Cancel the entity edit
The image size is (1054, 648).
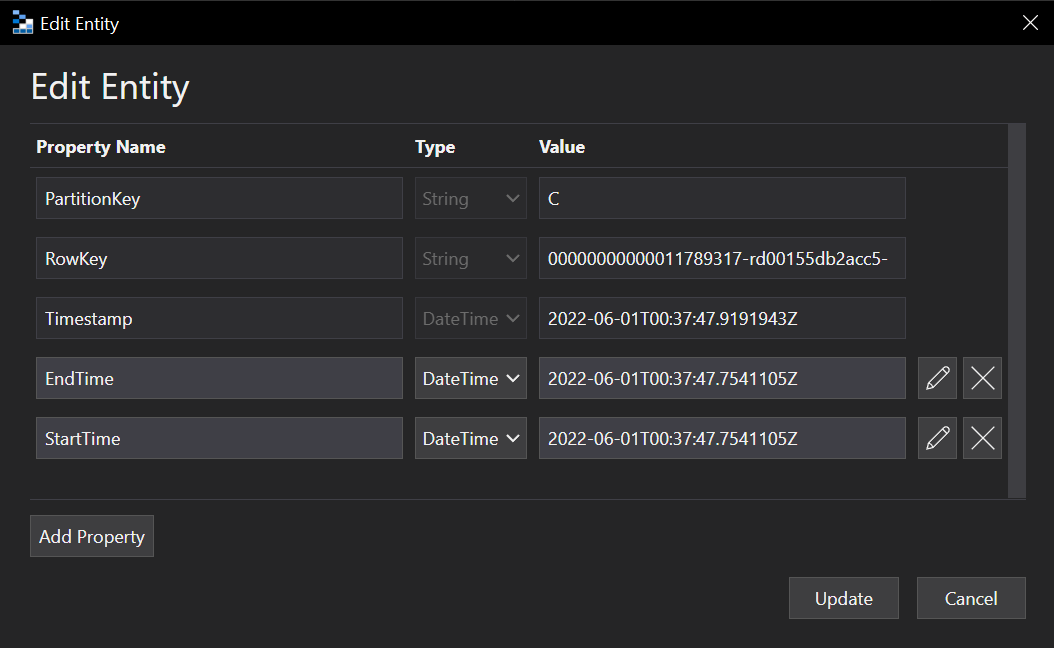click(x=971, y=598)
